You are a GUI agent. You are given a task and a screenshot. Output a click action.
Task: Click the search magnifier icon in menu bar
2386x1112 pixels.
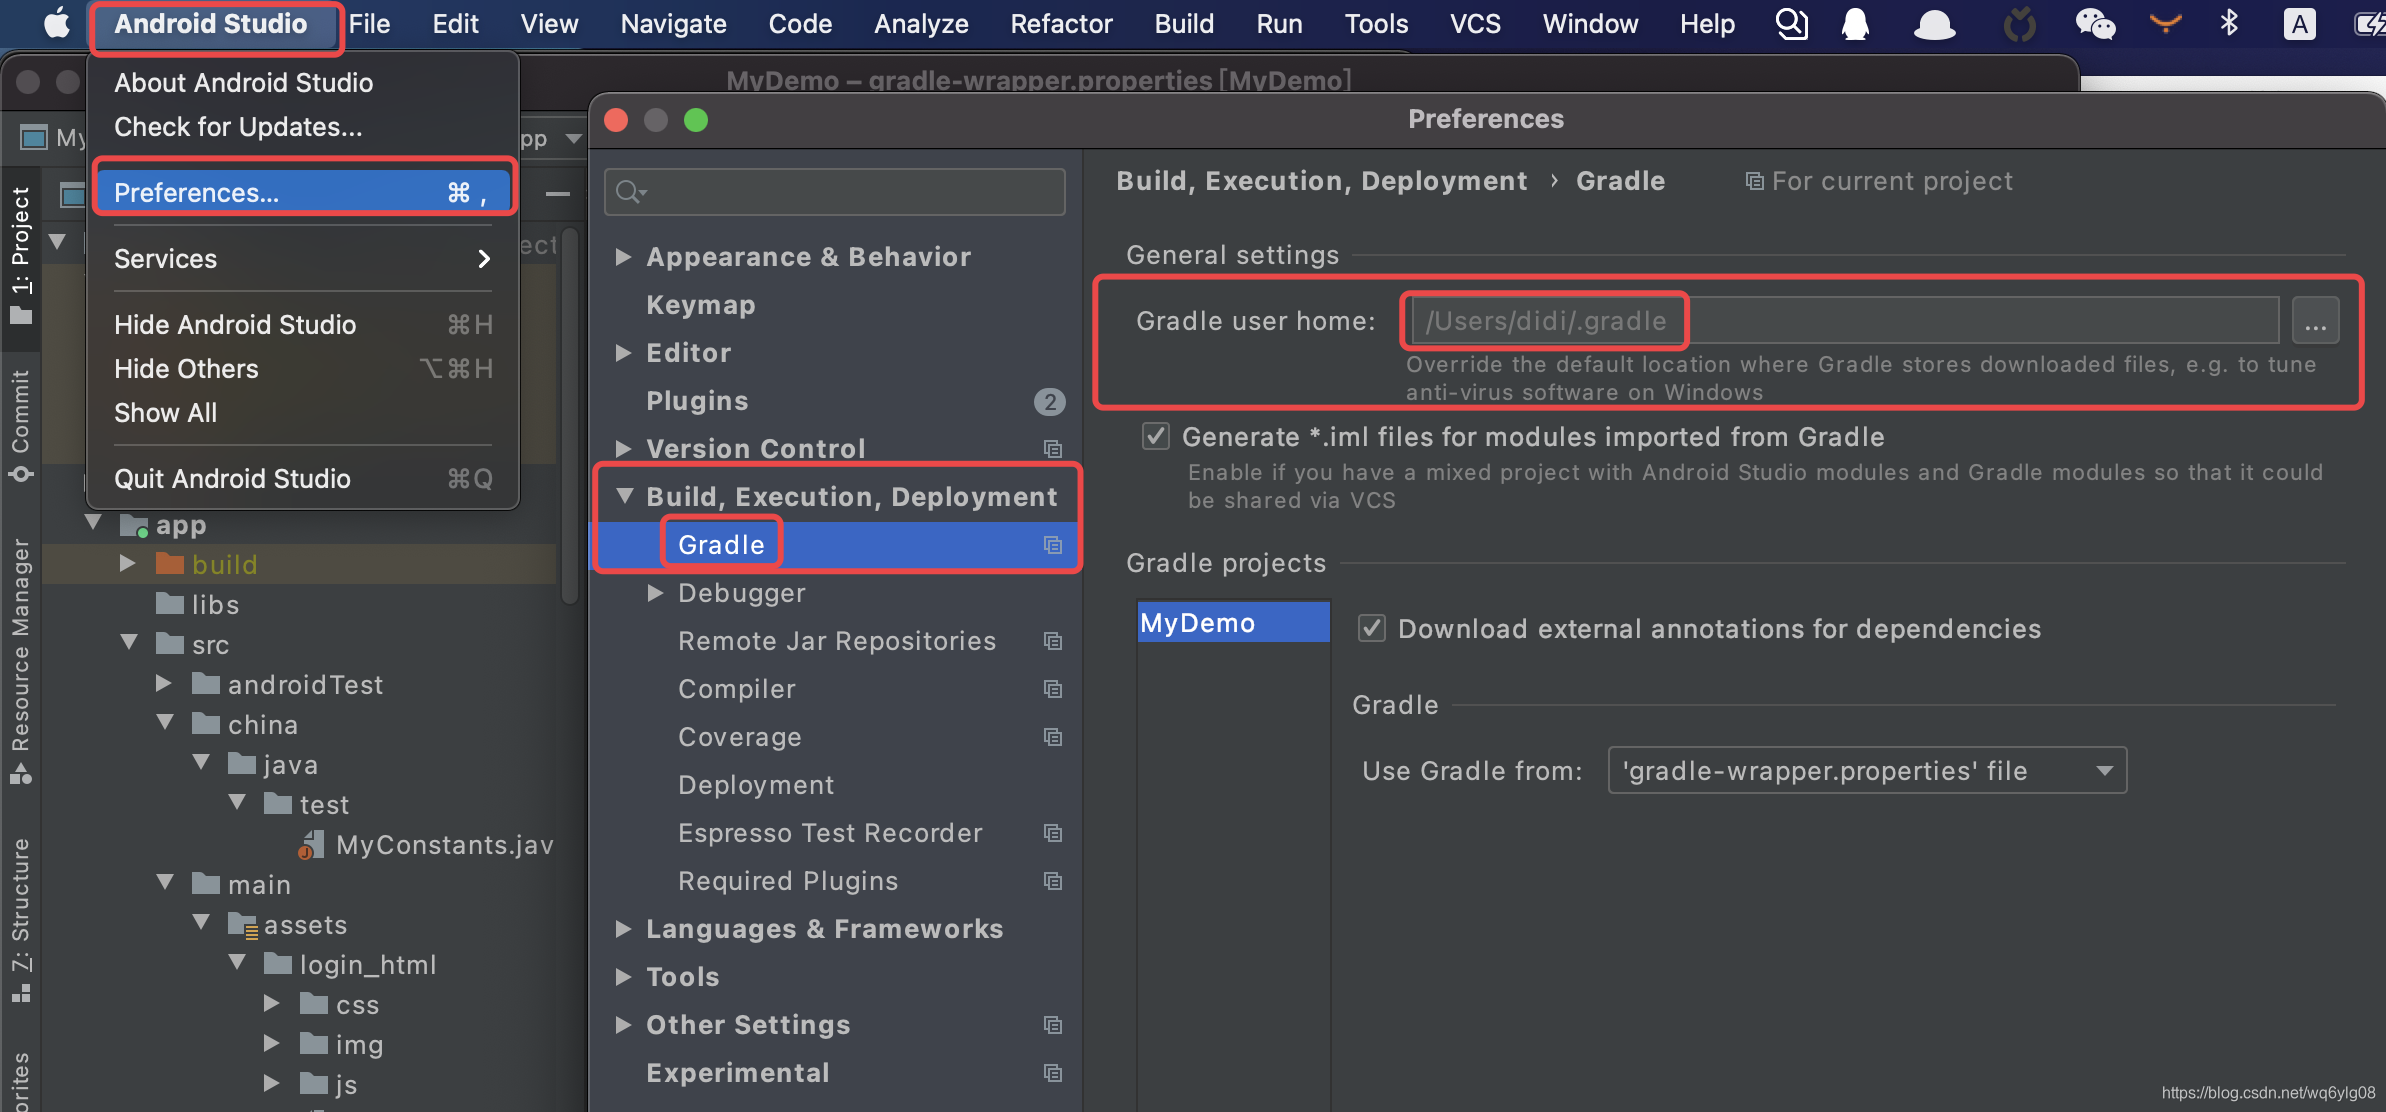pos(1791,23)
